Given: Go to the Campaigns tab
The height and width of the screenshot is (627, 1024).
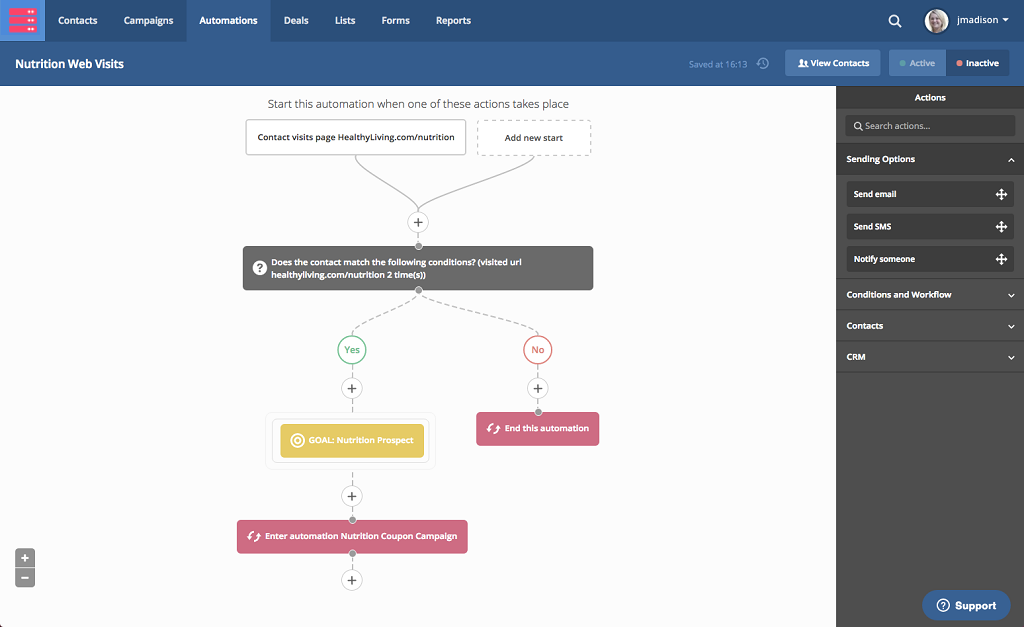Looking at the screenshot, I should click(x=148, y=21).
